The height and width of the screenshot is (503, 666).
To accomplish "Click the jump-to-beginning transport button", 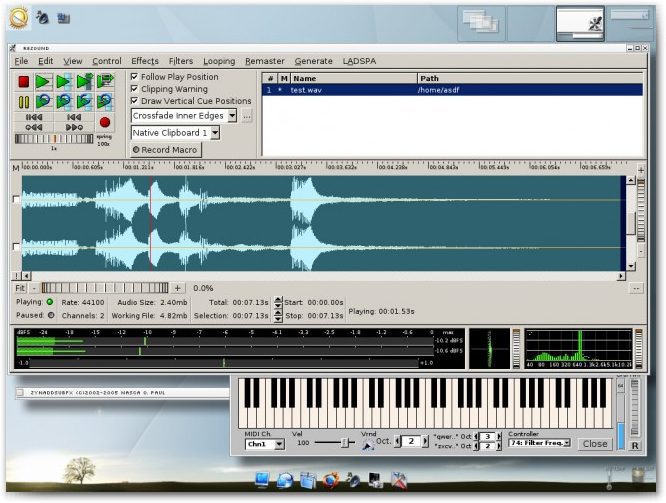I will coord(33,117).
